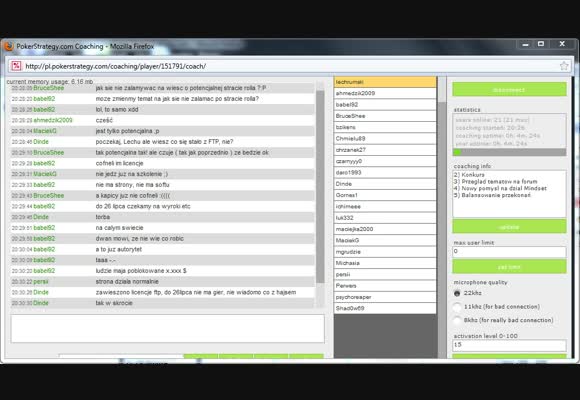Click the green disconnect button
Viewport: 580px width, 400px height.
pos(509,90)
